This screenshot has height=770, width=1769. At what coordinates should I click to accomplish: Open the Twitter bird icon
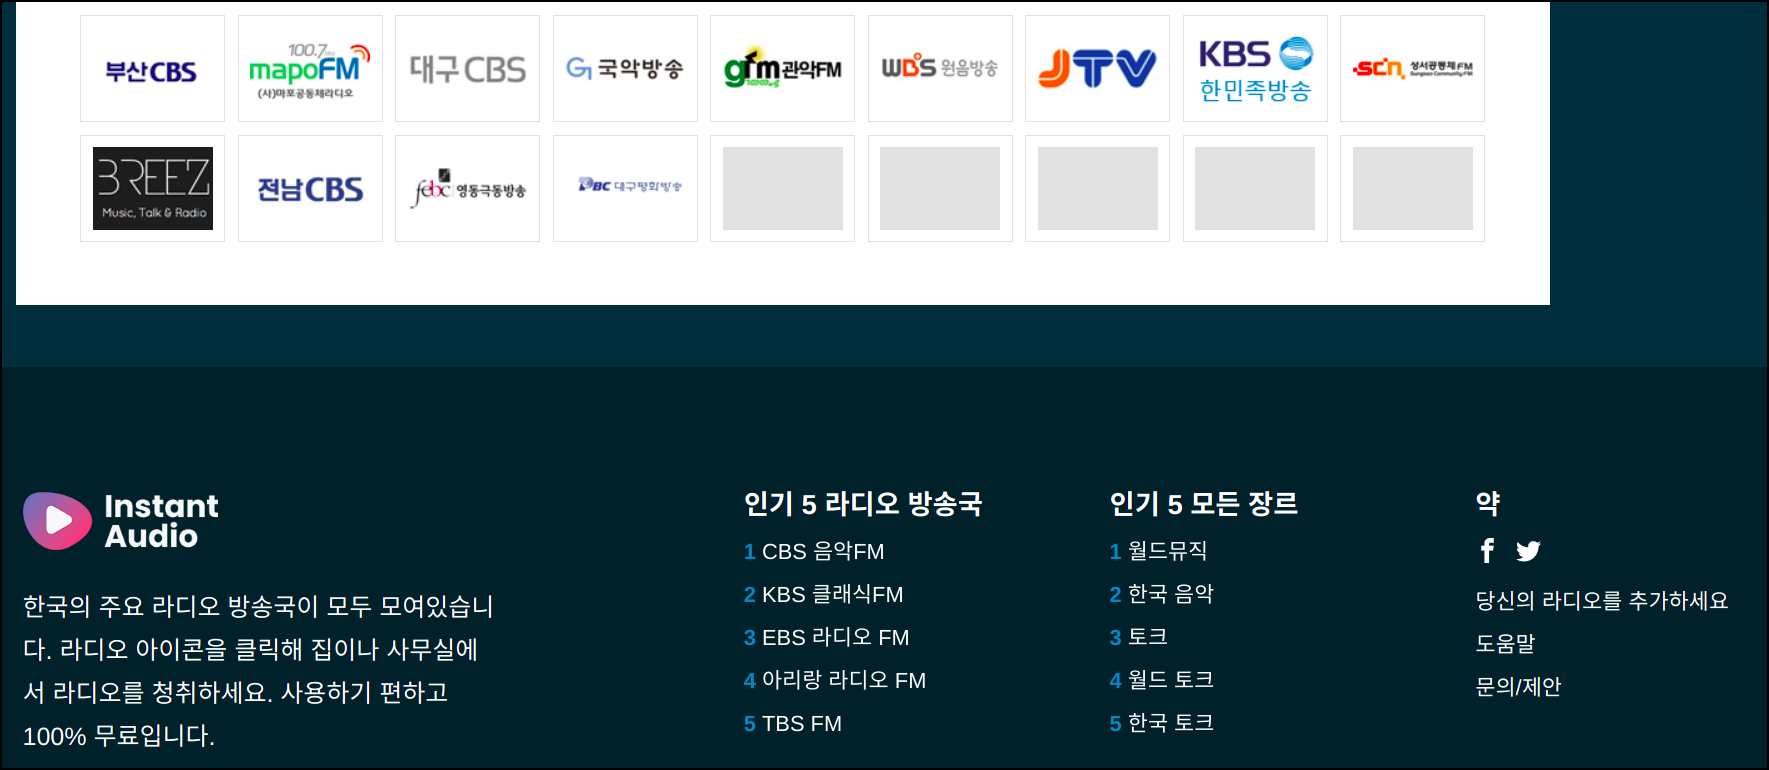1528,551
